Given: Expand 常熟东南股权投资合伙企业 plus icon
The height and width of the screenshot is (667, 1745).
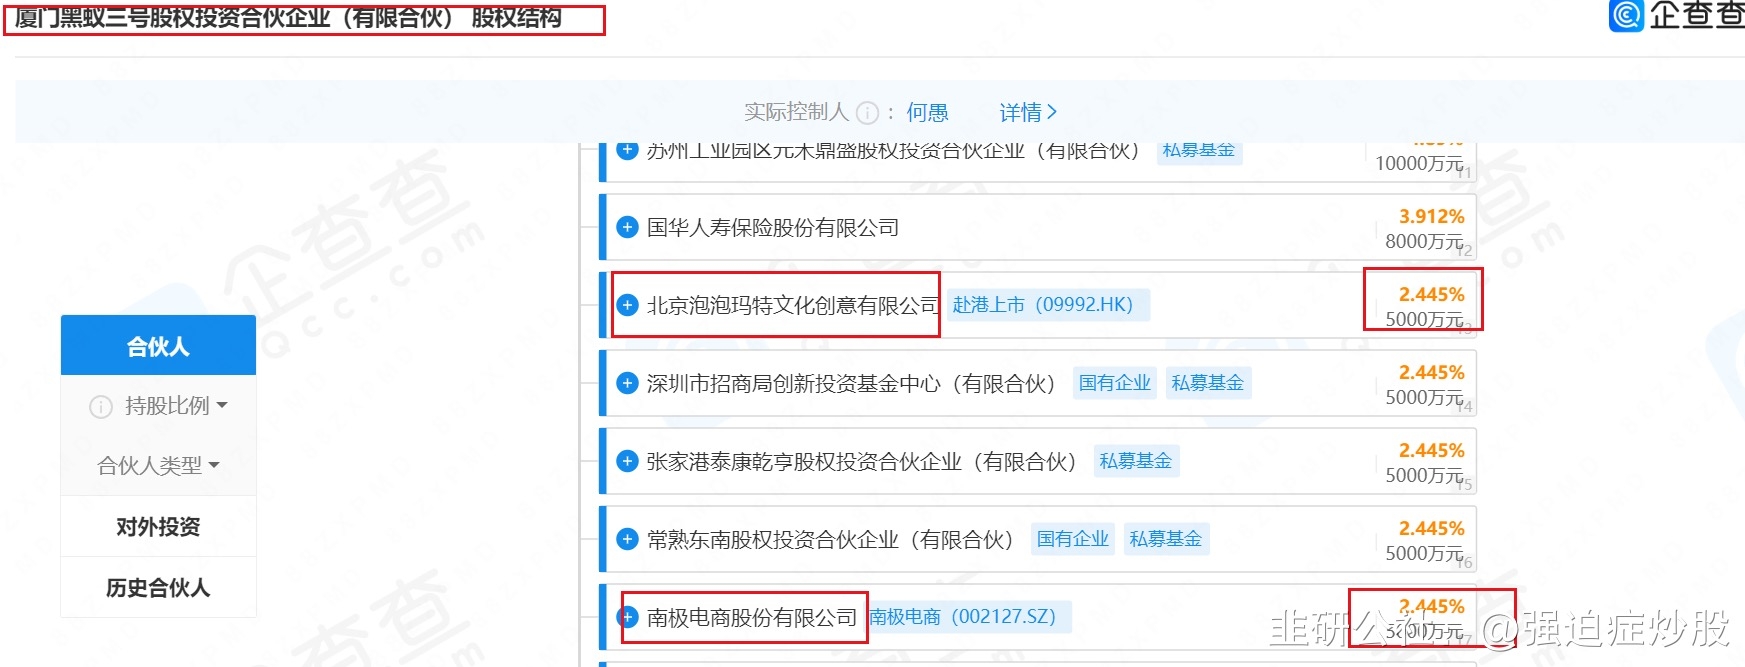Looking at the screenshot, I should coord(627,539).
